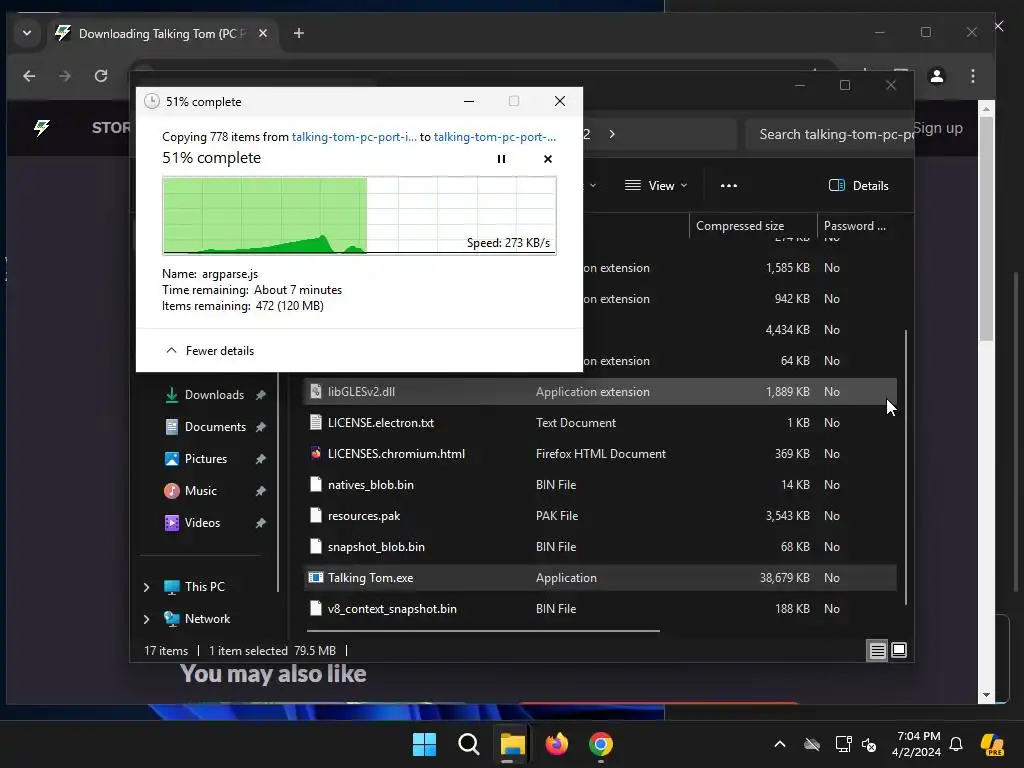Viewport: 1024px width, 768px height.
Task: Click the Talking Tom.exe file icon
Action: coord(316,577)
